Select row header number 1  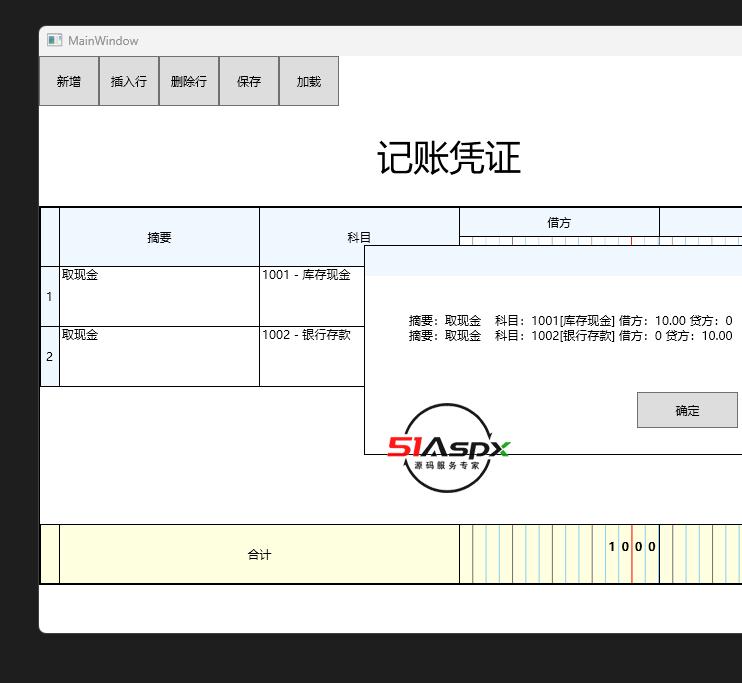50,296
